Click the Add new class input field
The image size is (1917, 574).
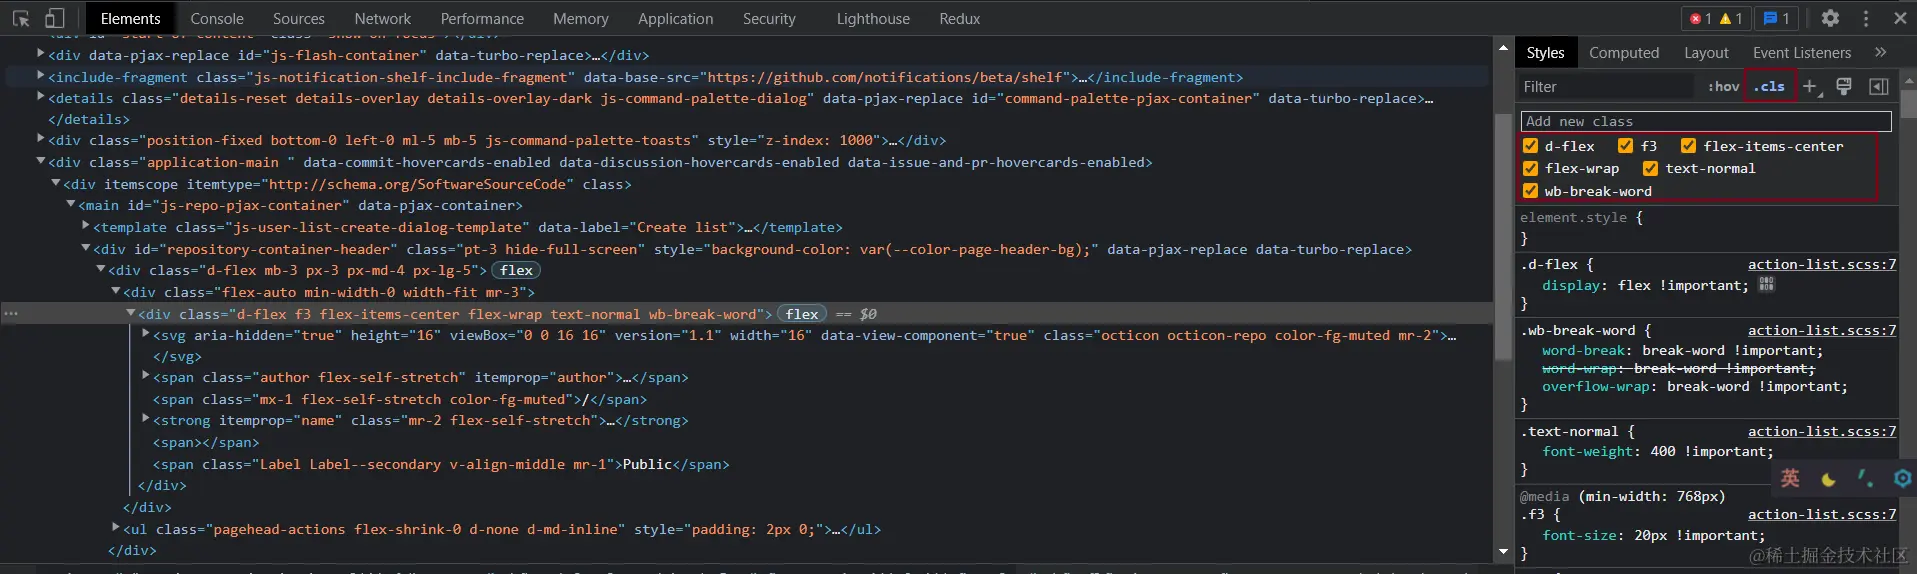1705,121
